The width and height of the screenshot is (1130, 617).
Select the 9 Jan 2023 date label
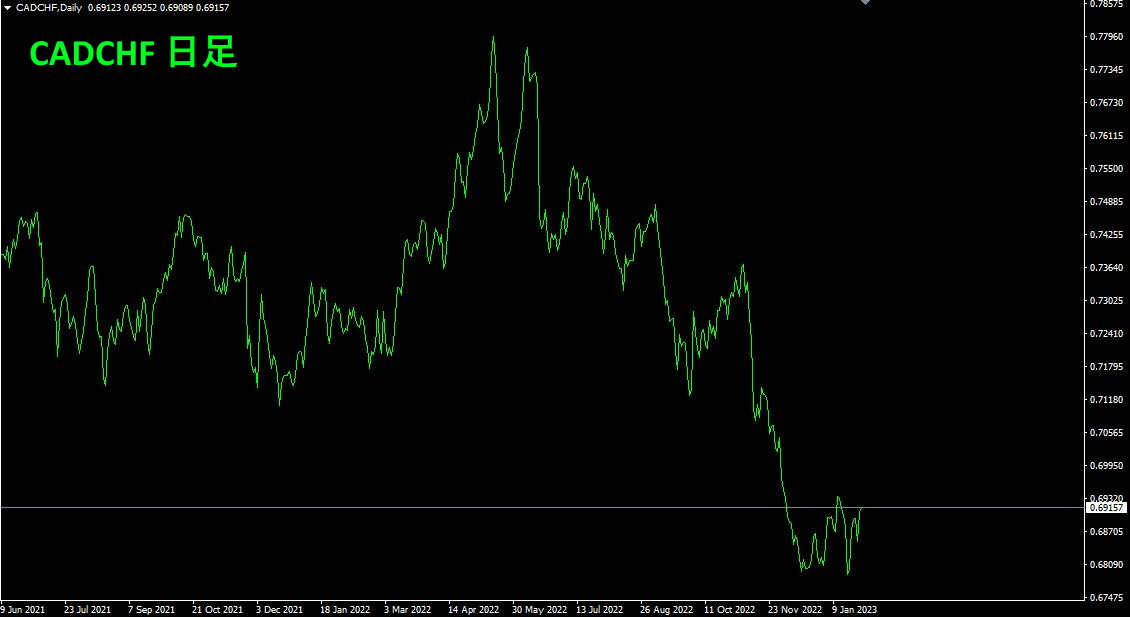coord(855,610)
